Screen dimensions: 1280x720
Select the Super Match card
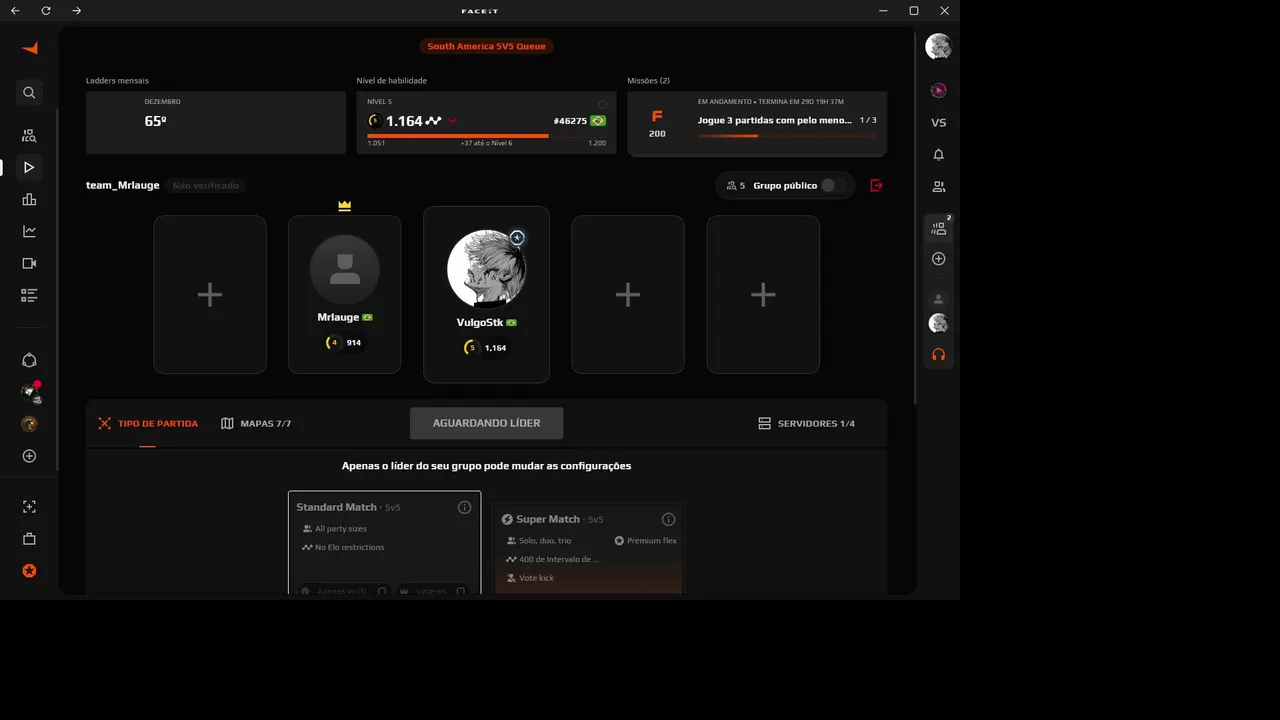click(x=588, y=549)
